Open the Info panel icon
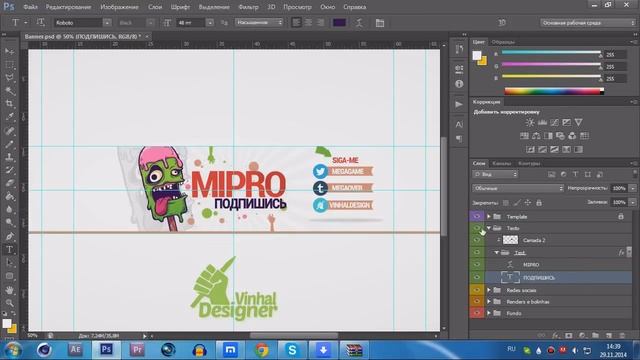The width and height of the screenshot is (640, 360). coord(459,84)
